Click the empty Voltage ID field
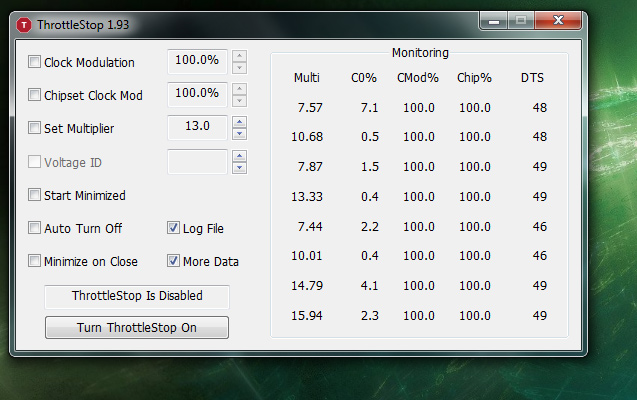Screen dimensions: 637x400 197,161
